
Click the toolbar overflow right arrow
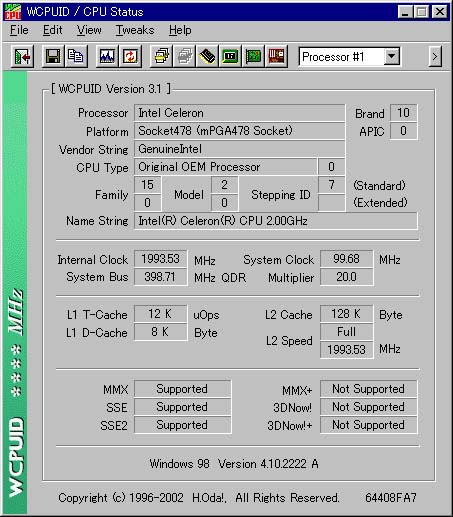click(435, 57)
